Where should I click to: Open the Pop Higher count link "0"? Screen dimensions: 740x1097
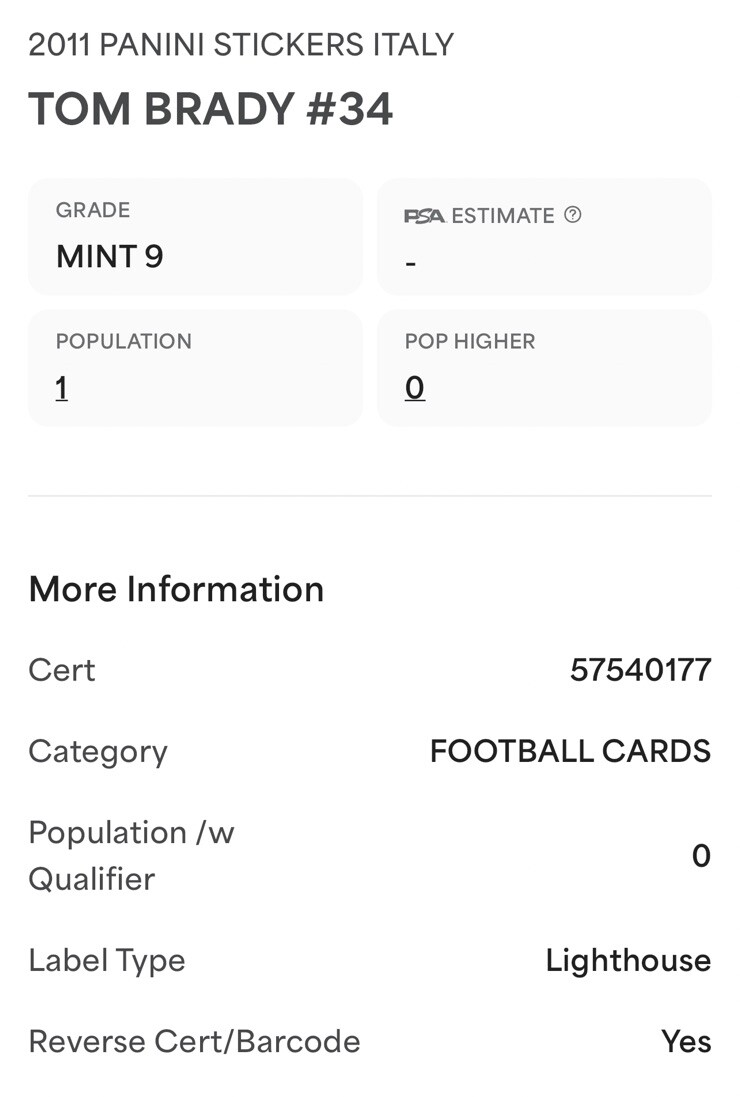click(415, 388)
